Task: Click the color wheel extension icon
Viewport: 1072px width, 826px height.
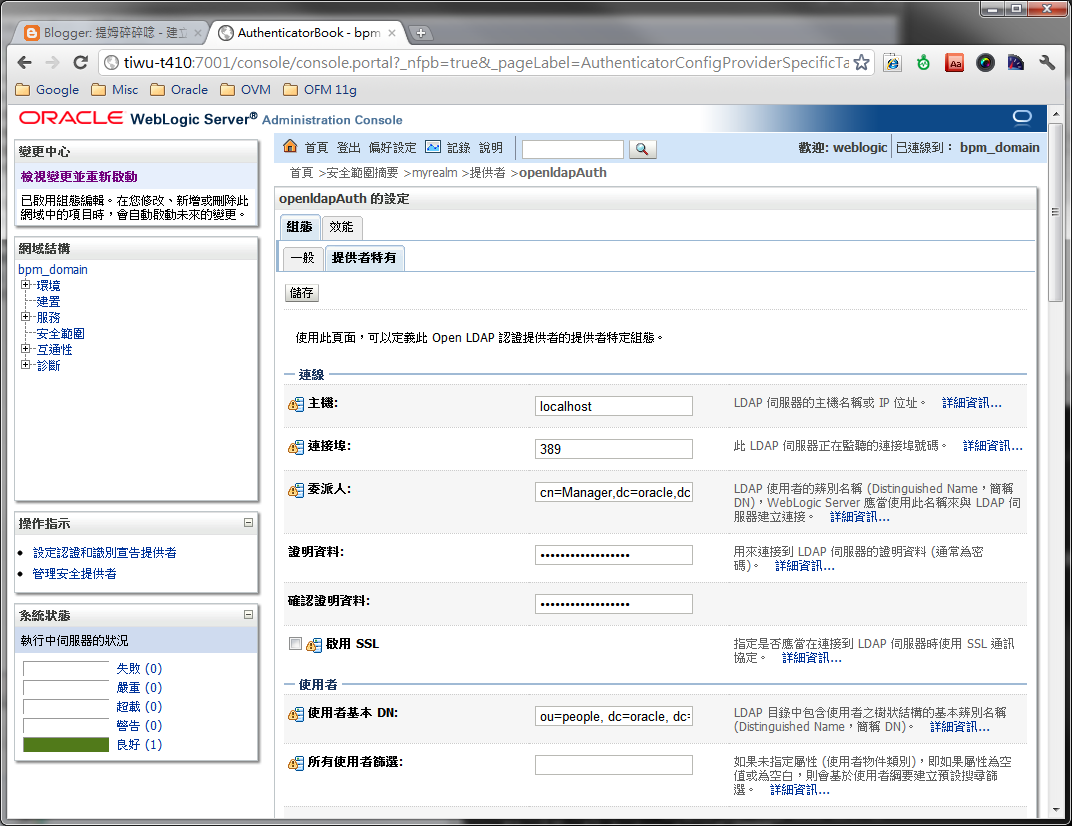Action: pyautogui.click(x=985, y=63)
